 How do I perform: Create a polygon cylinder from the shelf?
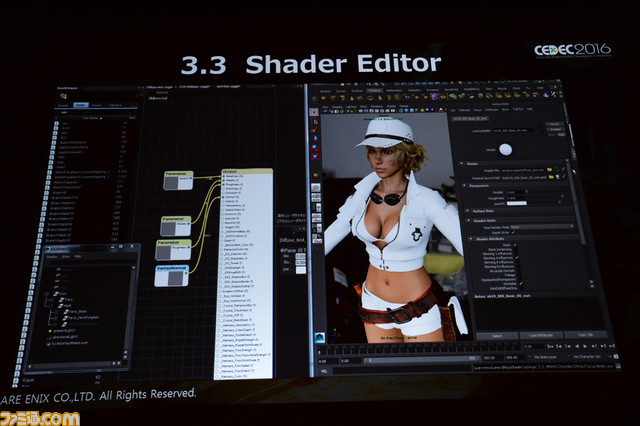(342, 98)
